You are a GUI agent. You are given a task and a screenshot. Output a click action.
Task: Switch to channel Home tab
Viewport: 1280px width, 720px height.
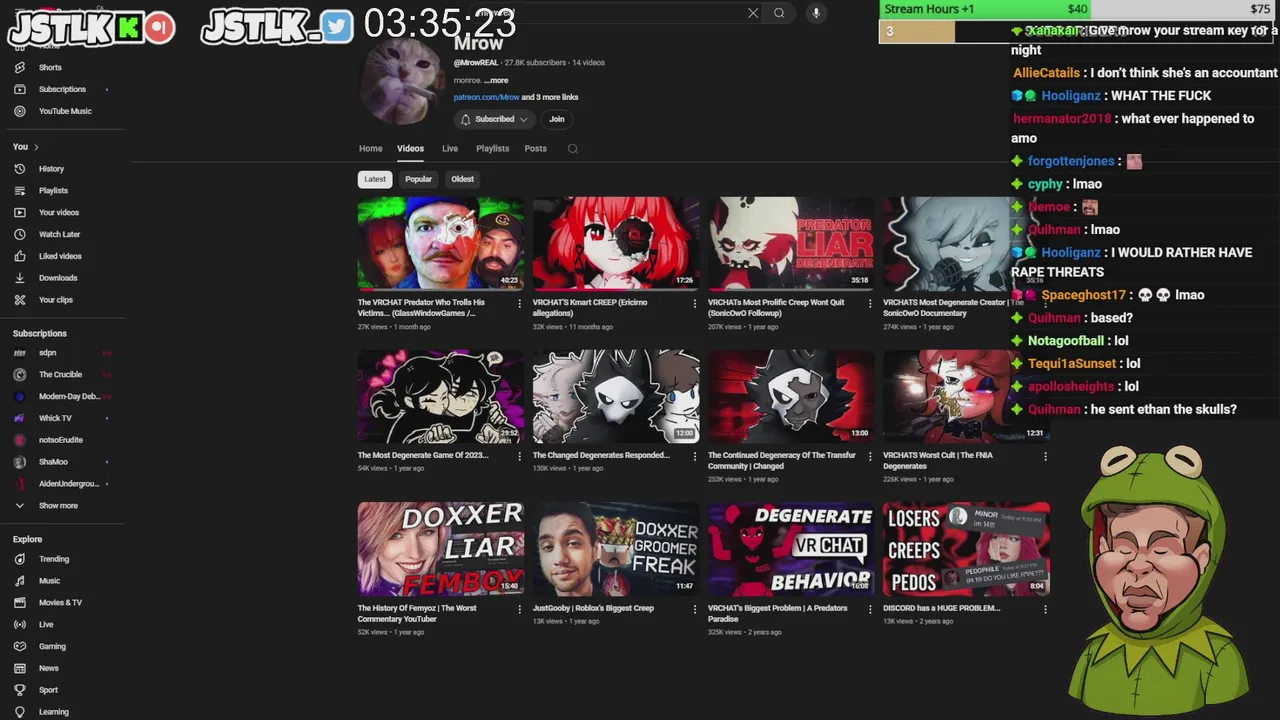370,149
